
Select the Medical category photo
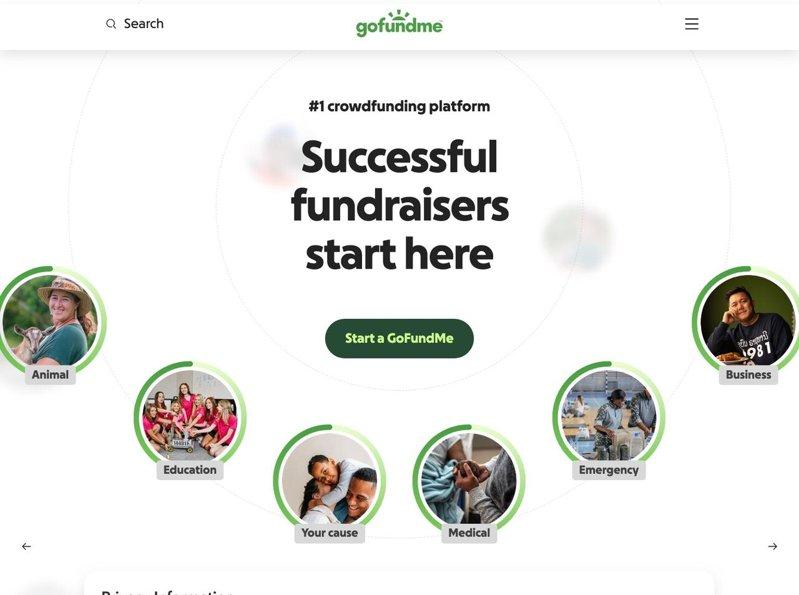point(469,479)
